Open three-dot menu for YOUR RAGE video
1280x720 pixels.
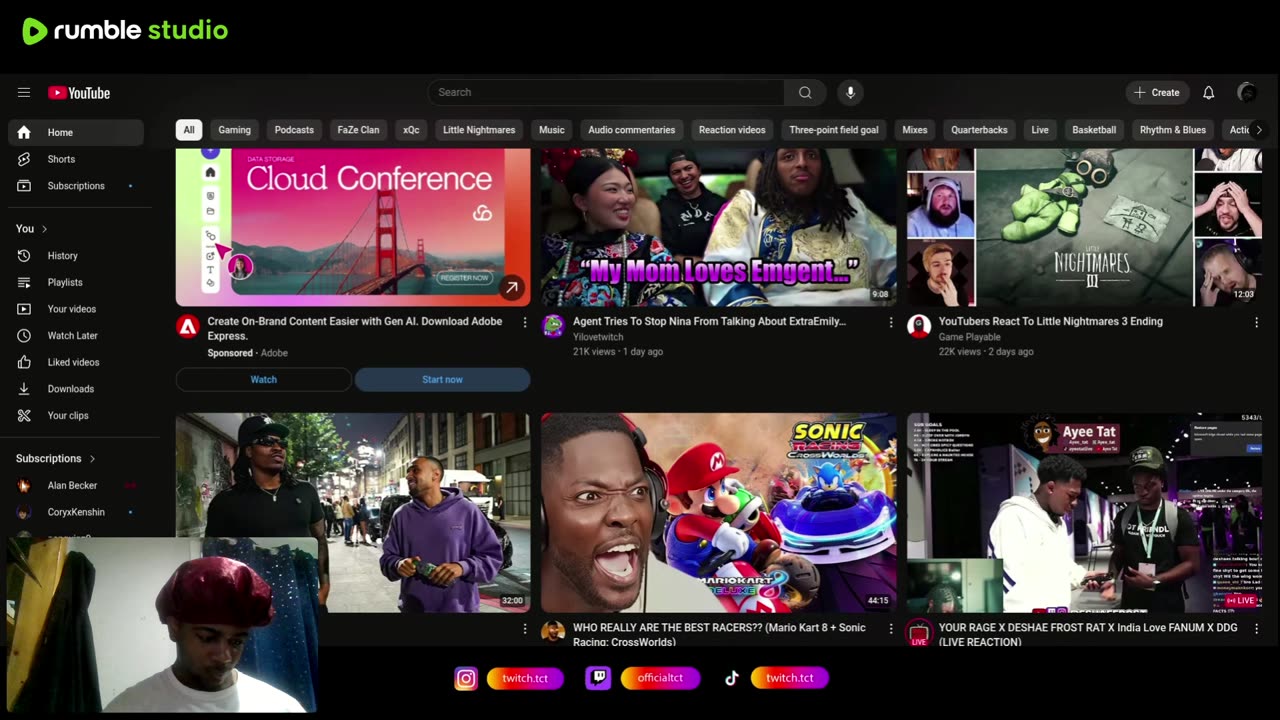[1257, 629]
